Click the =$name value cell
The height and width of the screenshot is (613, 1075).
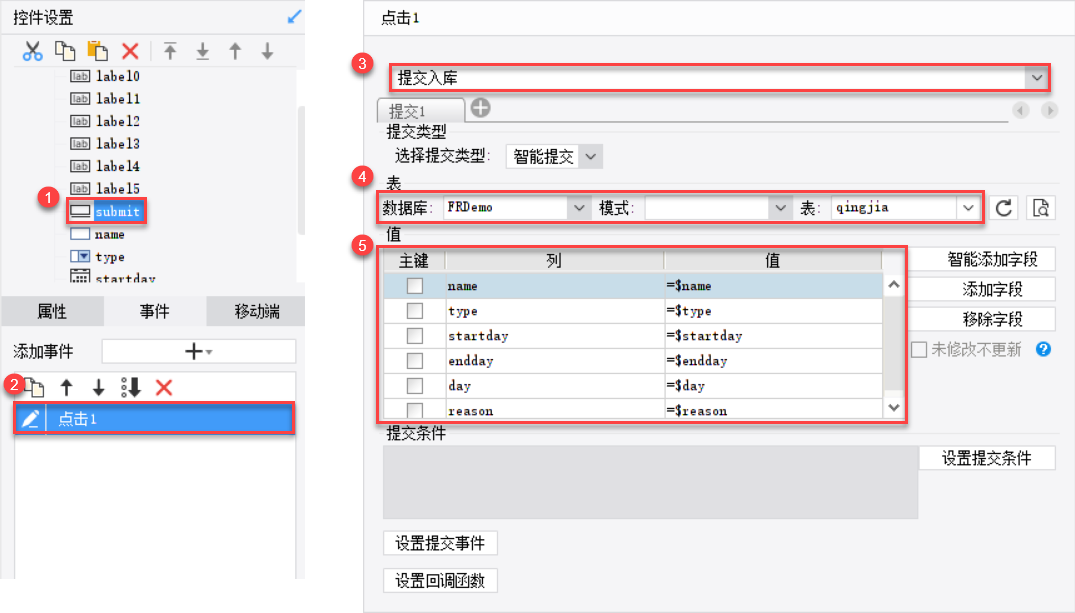[773, 286]
